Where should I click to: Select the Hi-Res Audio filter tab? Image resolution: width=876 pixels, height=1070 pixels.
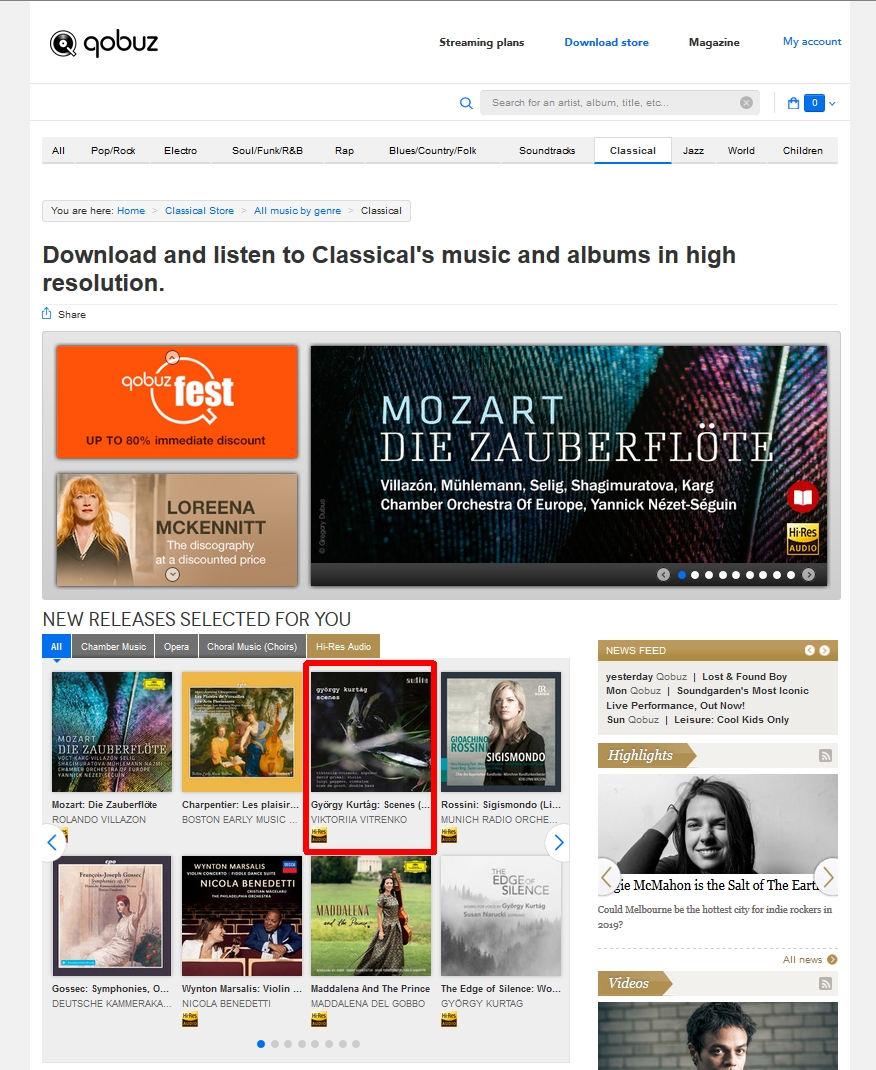pyautogui.click(x=343, y=646)
